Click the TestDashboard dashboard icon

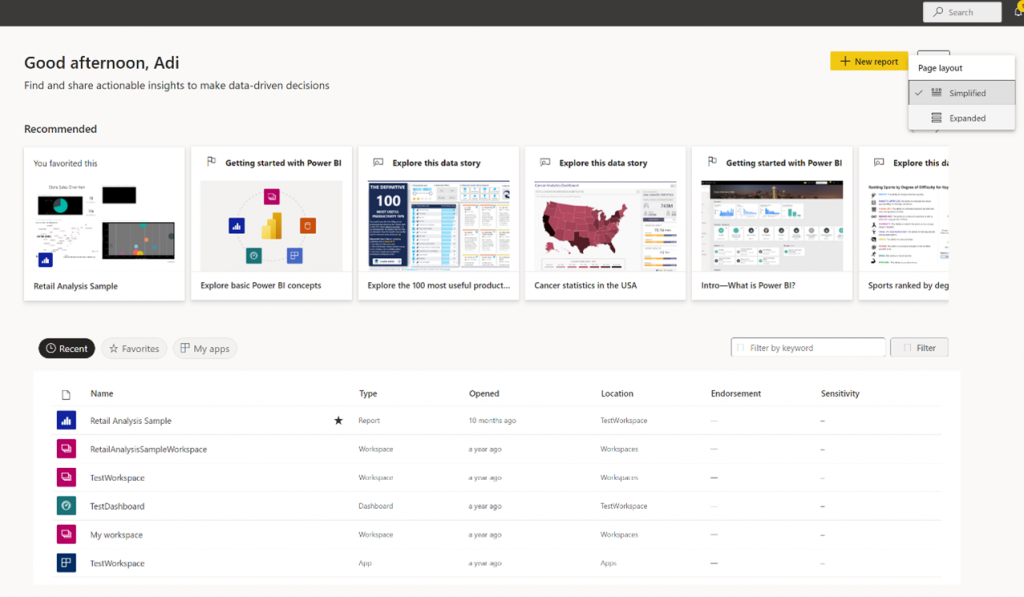click(67, 506)
